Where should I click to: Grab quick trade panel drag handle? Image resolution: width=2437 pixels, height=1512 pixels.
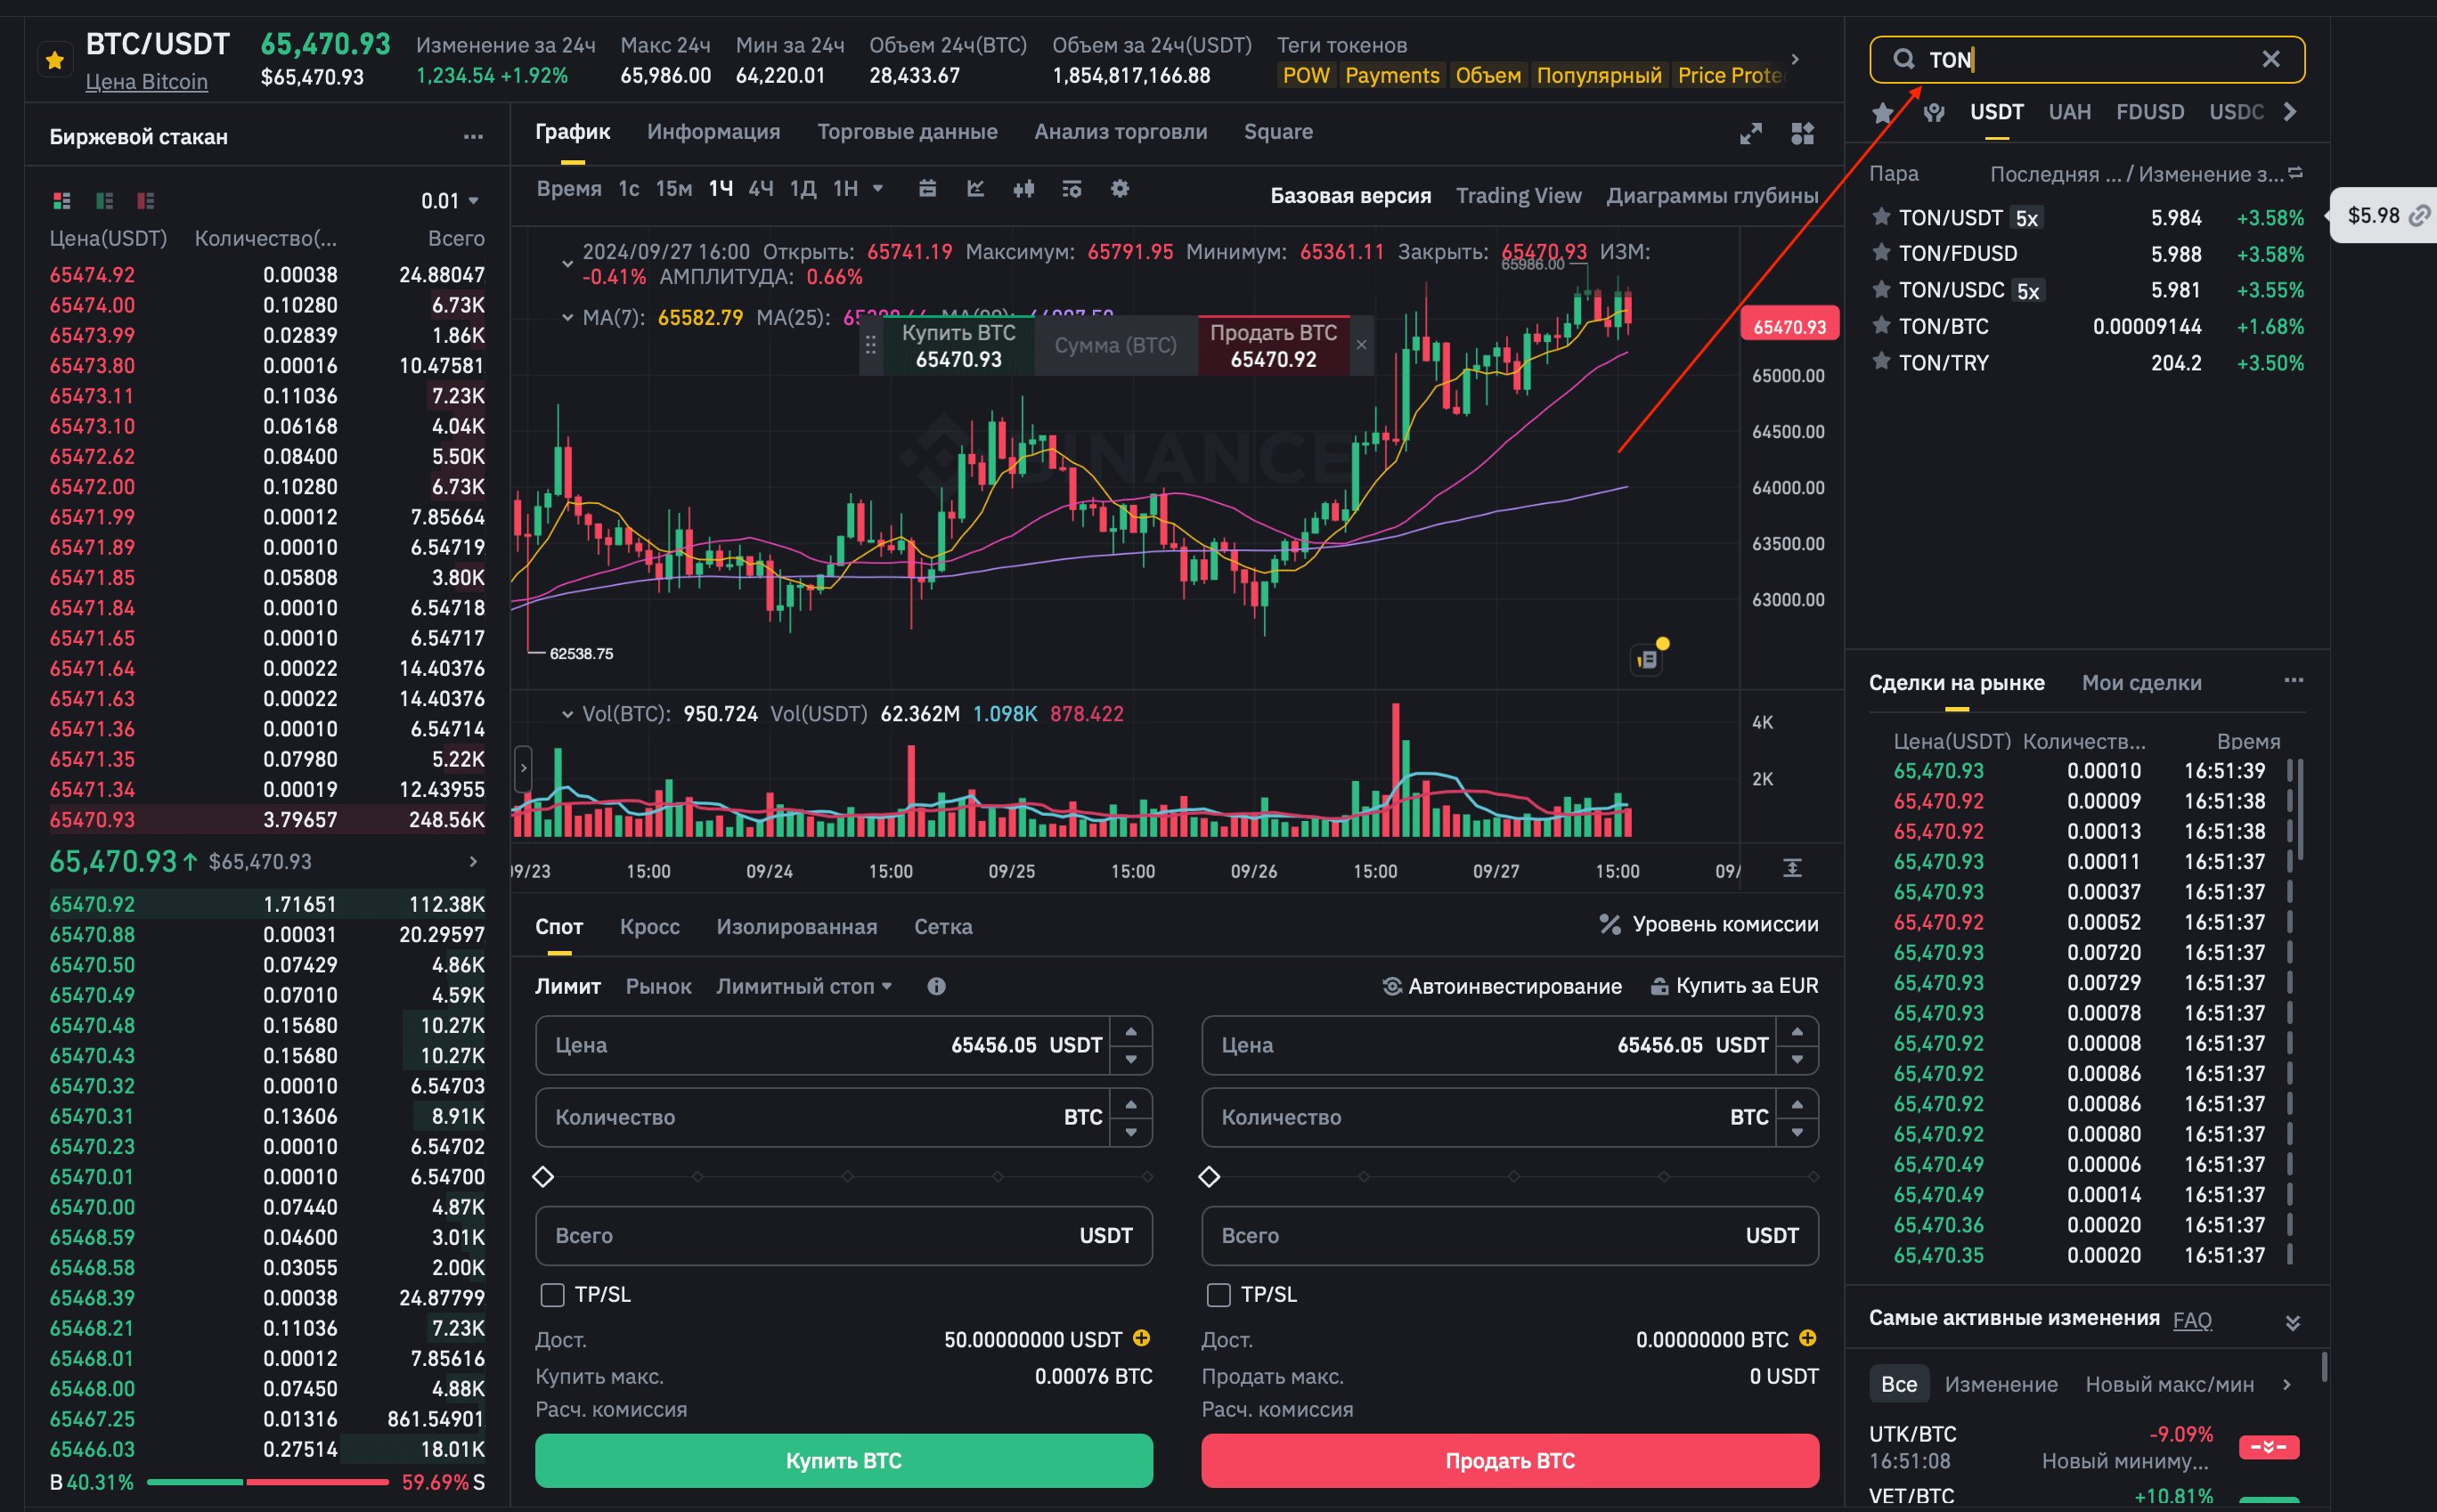pyautogui.click(x=871, y=345)
